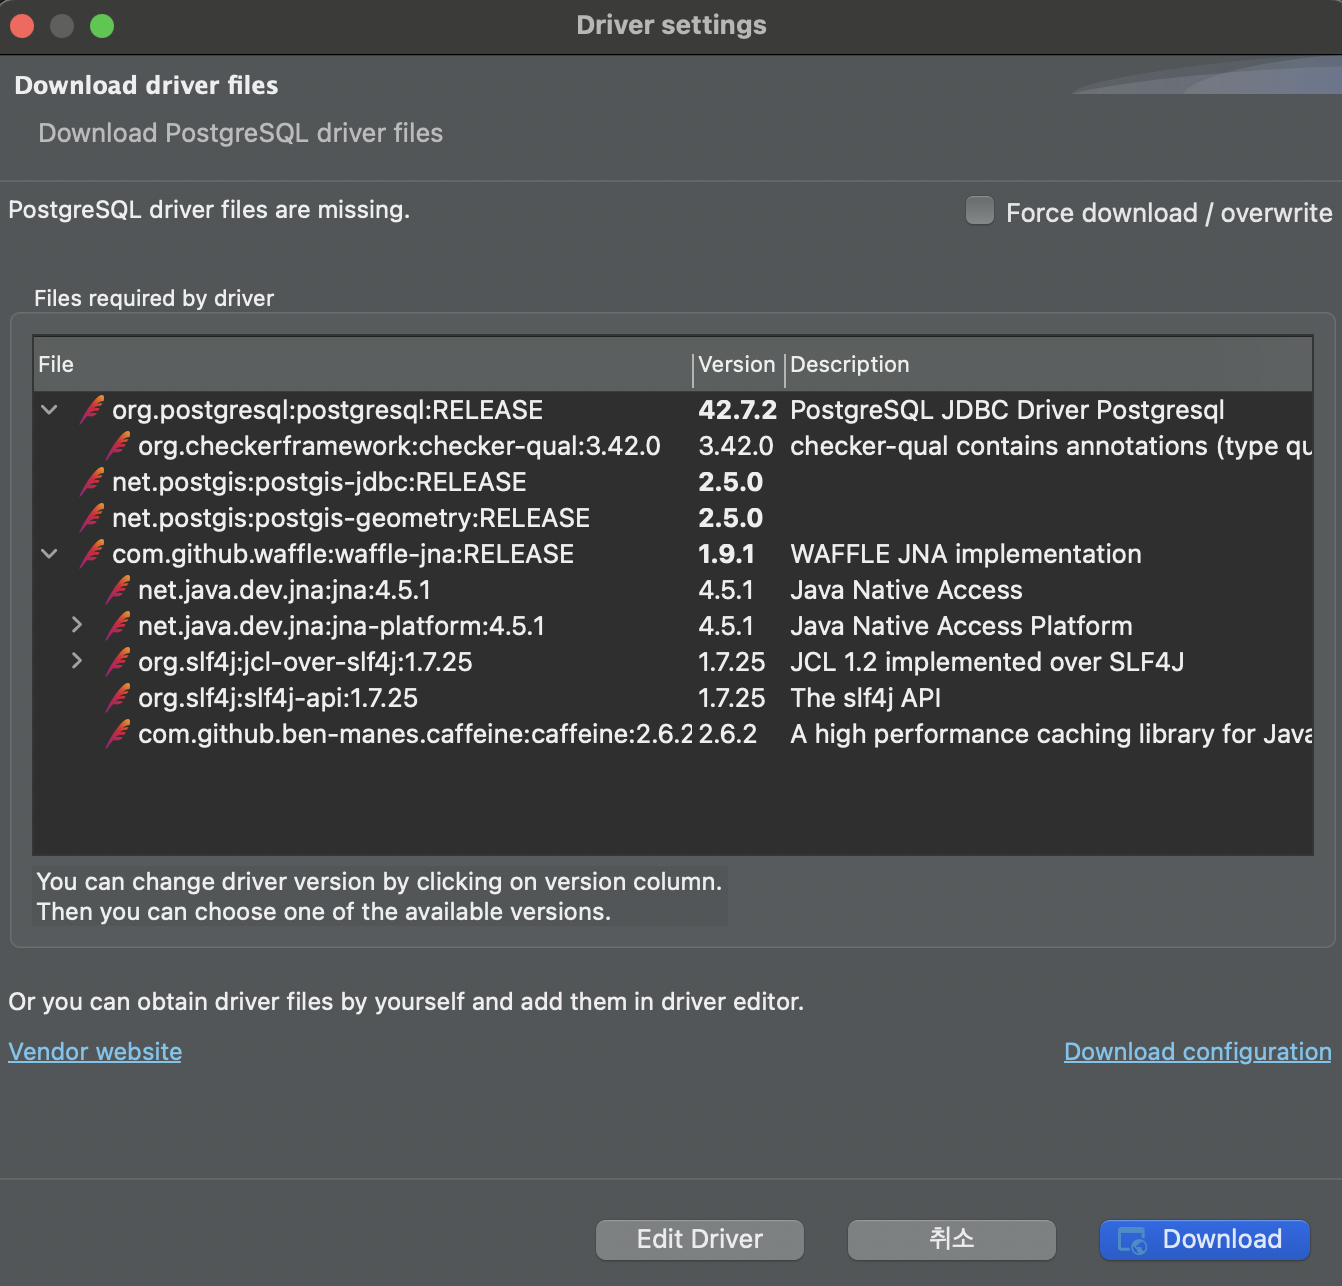Image resolution: width=1342 pixels, height=1286 pixels.
Task: Change version 2.5.0 of postgis-jdbc
Action: click(x=731, y=482)
